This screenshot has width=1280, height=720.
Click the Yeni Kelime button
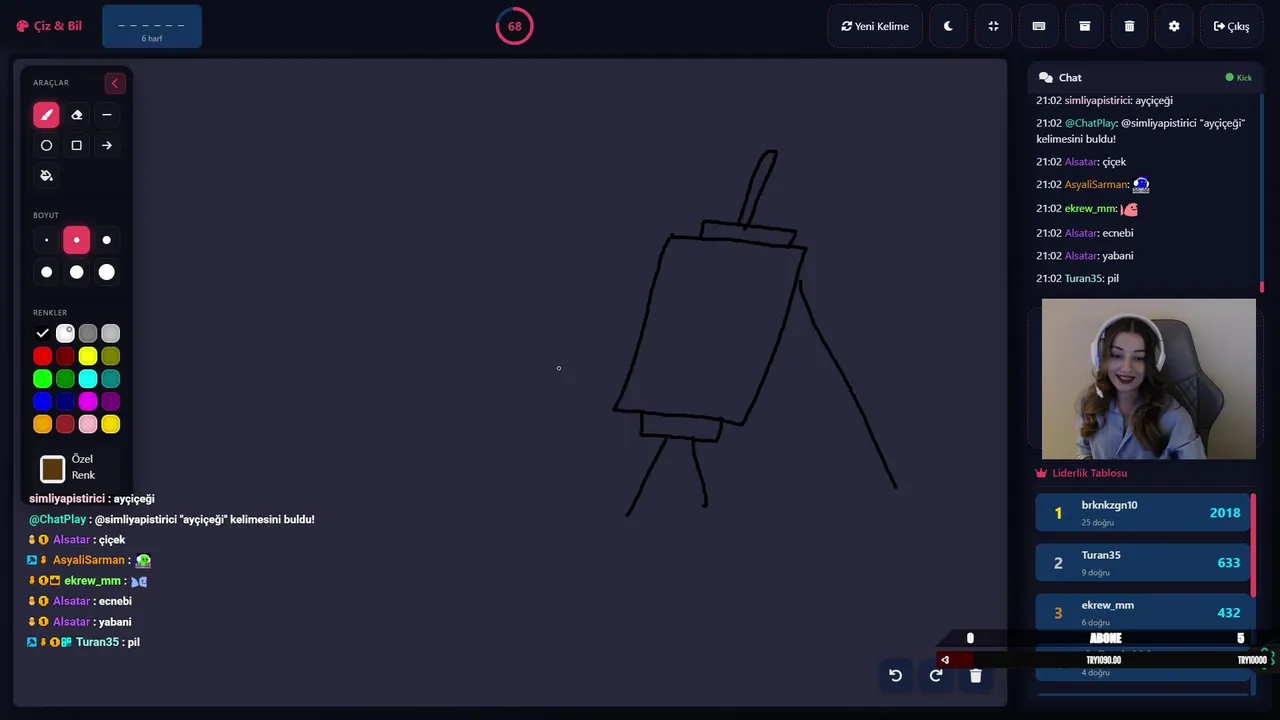[875, 26]
